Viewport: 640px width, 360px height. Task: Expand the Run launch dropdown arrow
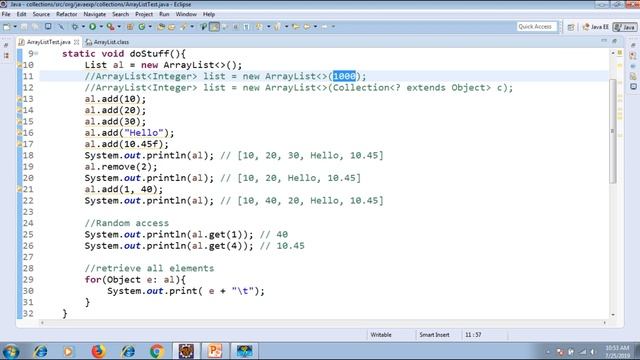(x=101, y=27)
